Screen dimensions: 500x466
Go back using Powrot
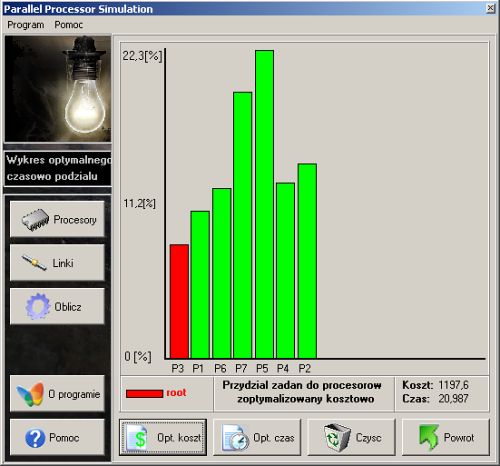[446, 437]
